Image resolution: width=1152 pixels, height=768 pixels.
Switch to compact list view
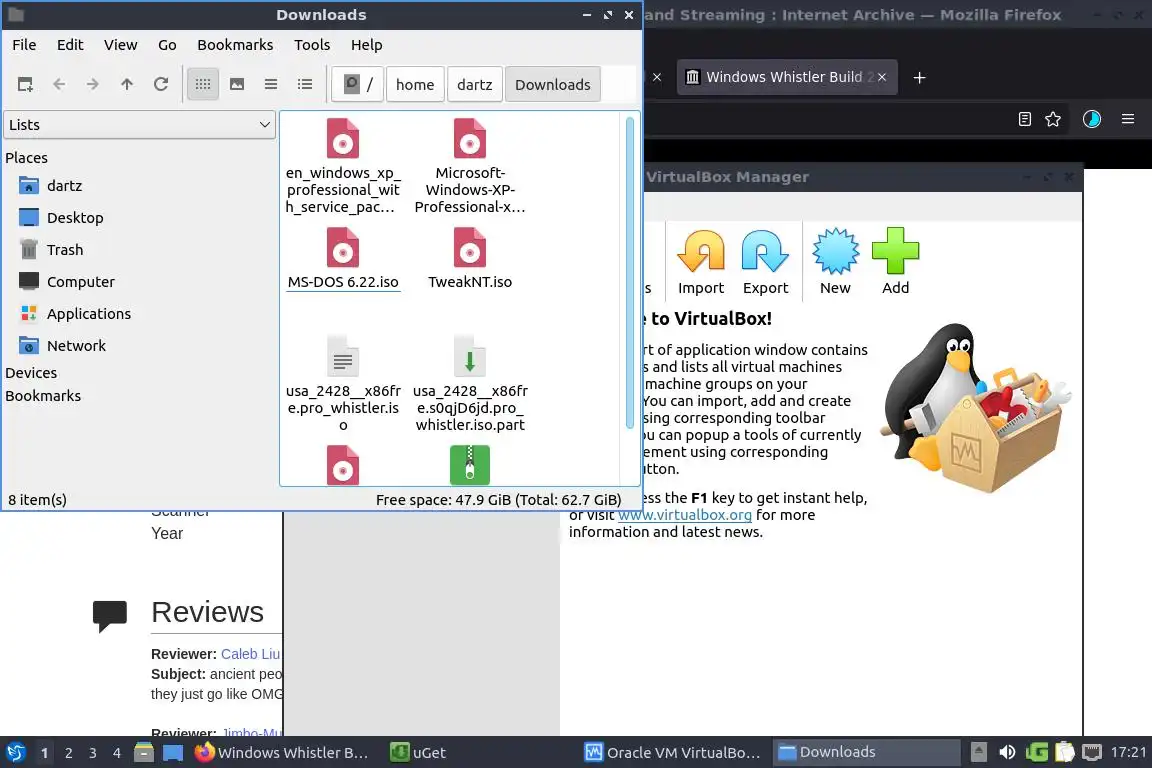(271, 85)
